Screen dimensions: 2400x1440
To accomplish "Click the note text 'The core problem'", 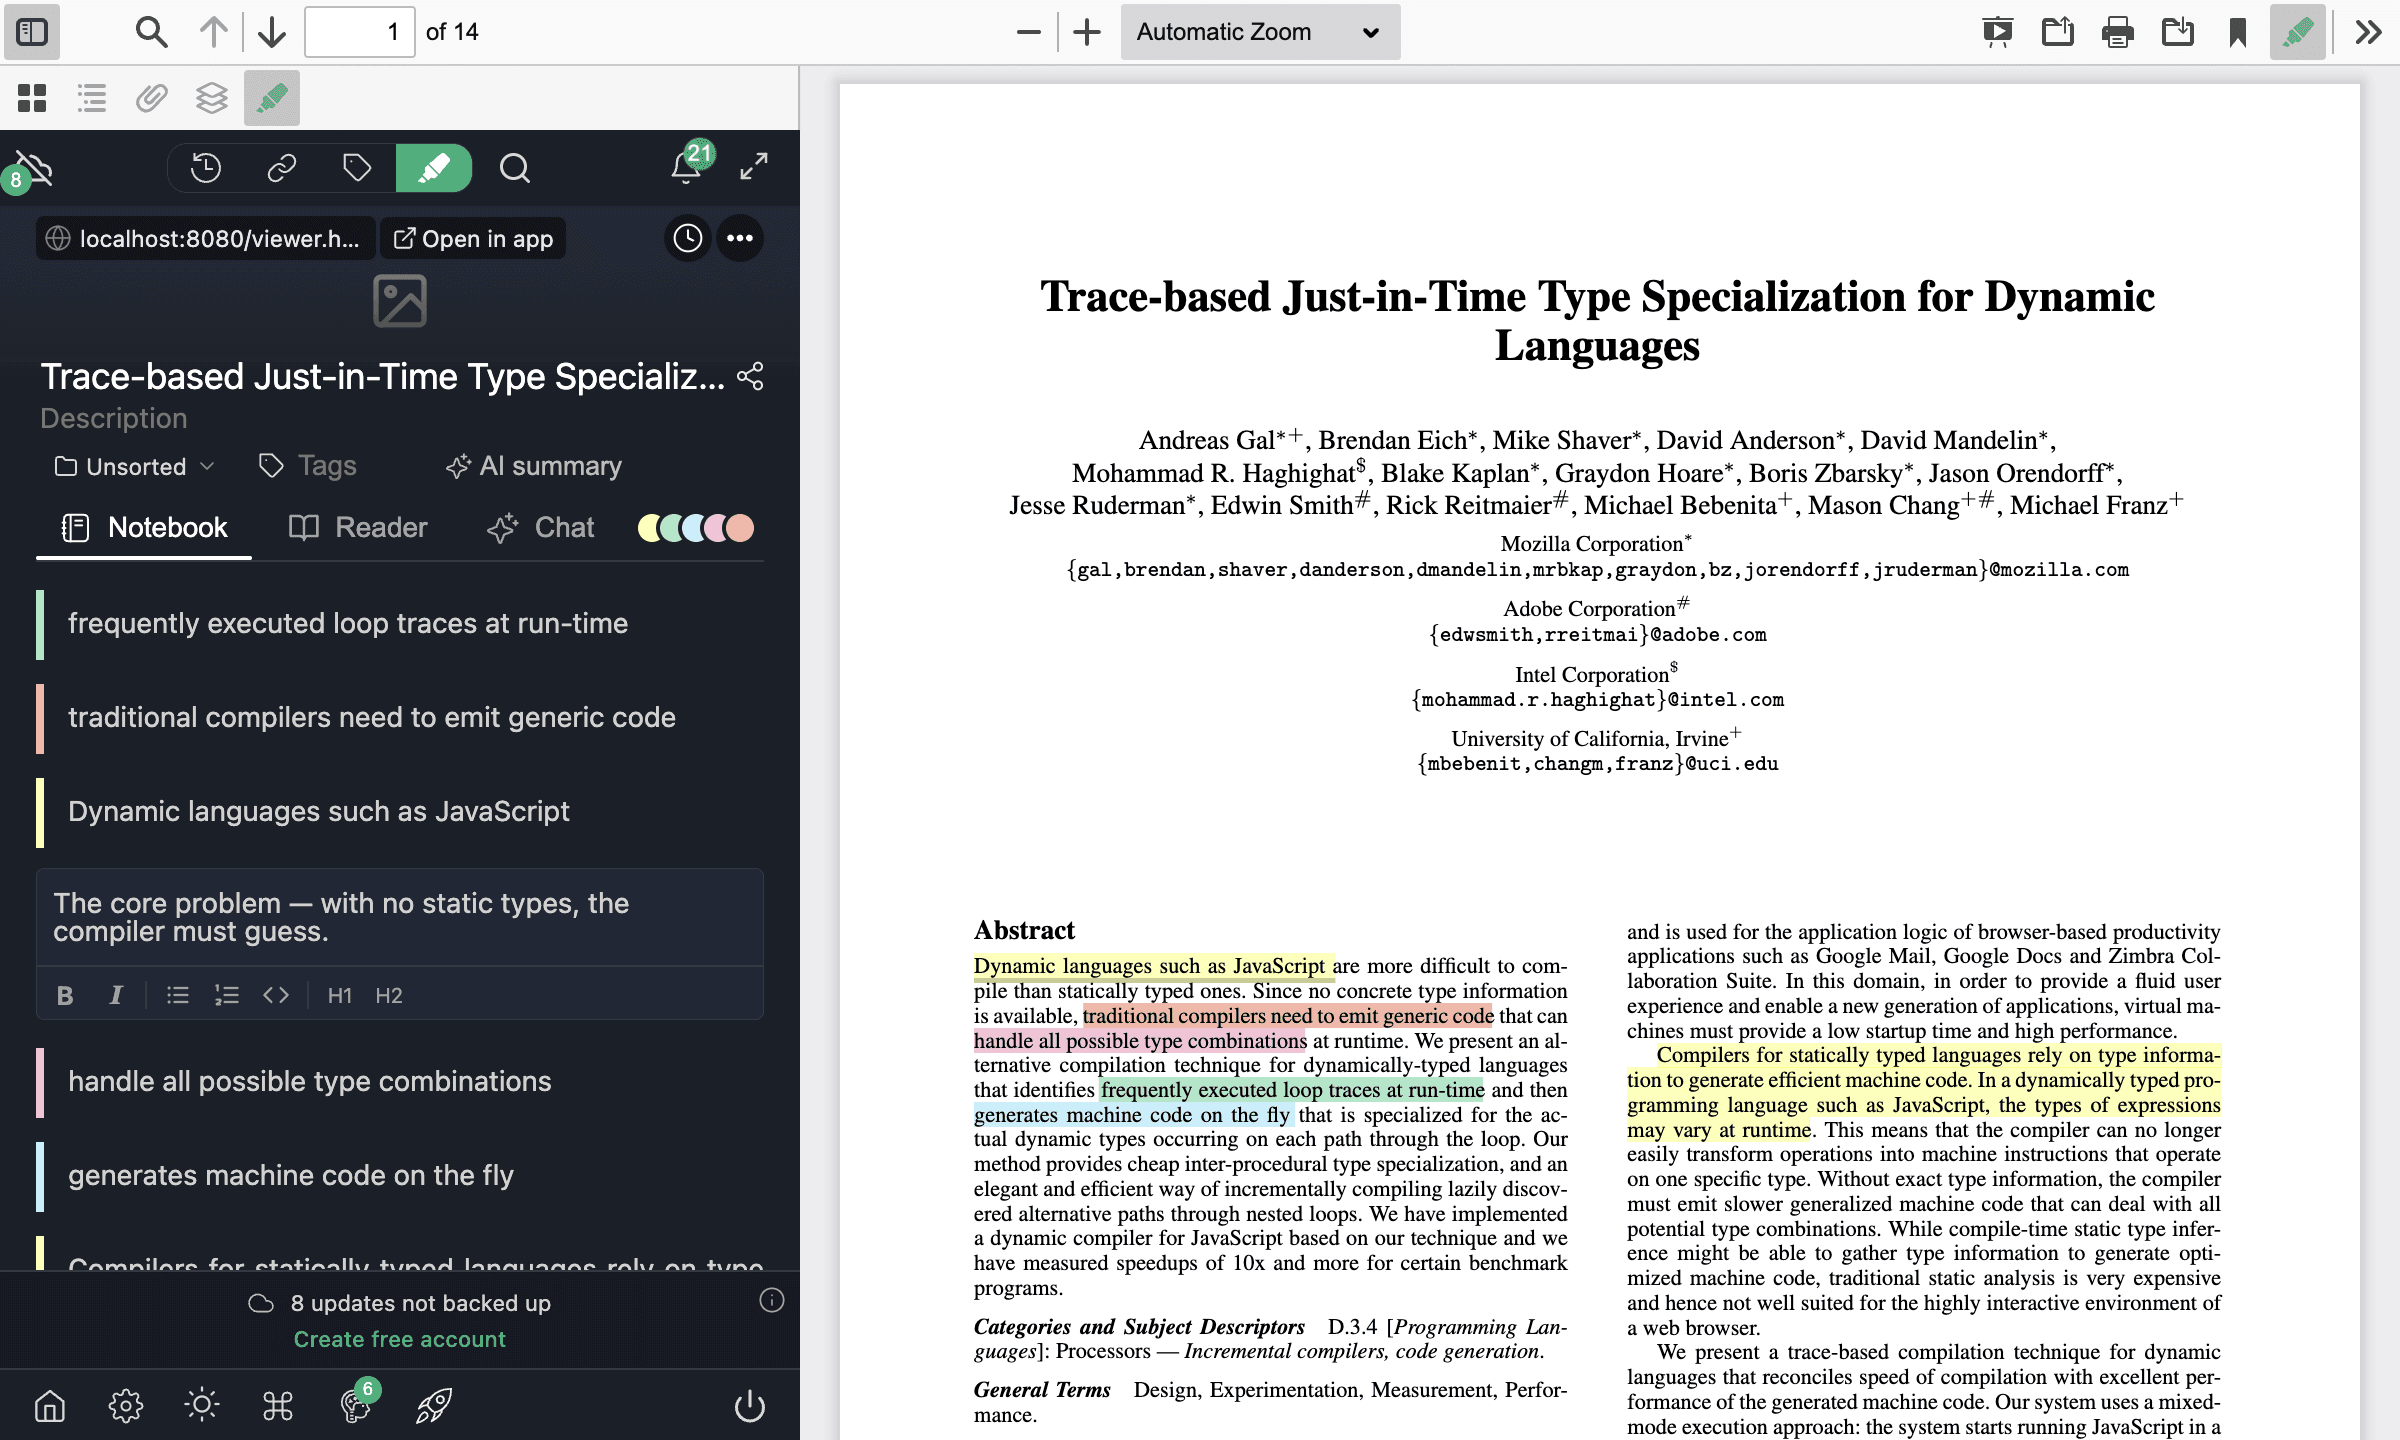I will 166,903.
